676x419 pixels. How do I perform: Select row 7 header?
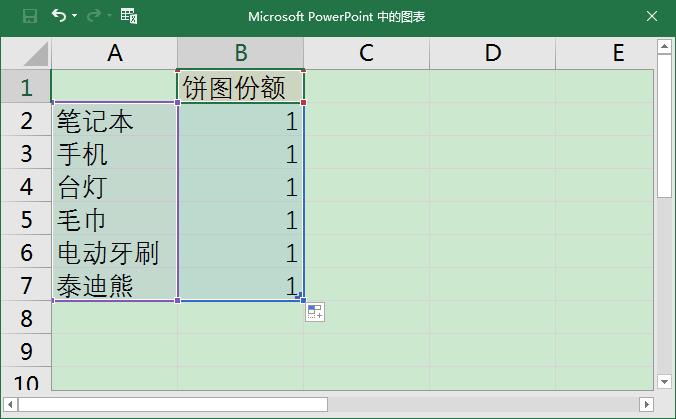pyautogui.click(x=26, y=285)
